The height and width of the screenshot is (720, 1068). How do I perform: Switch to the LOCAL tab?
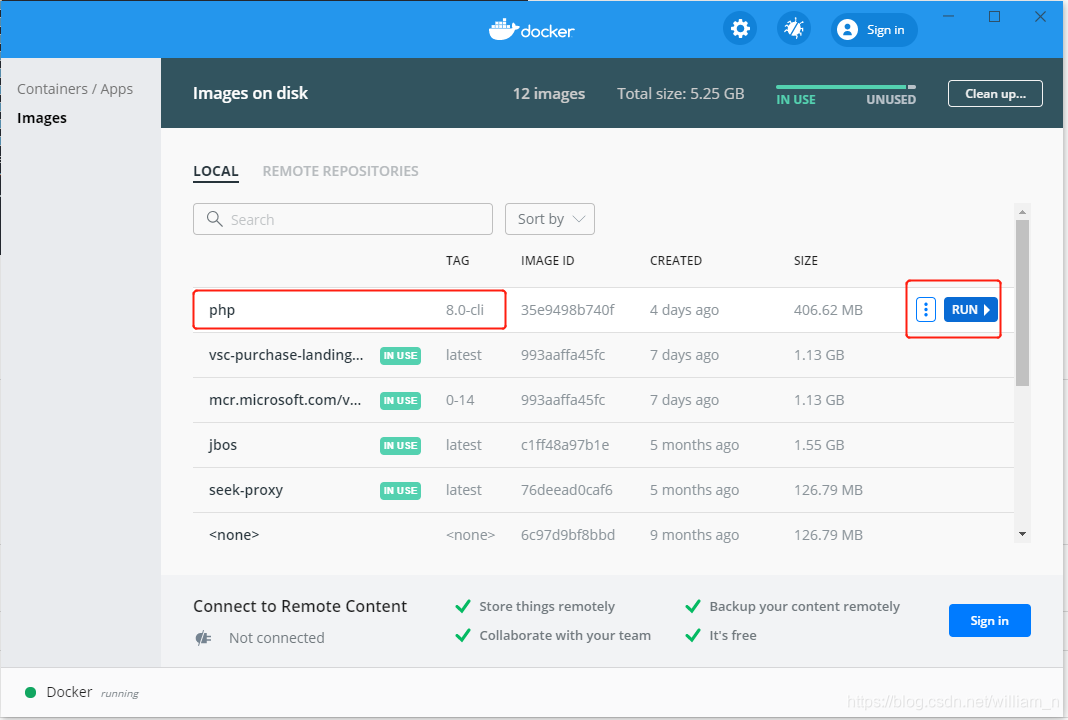(x=216, y=171)
